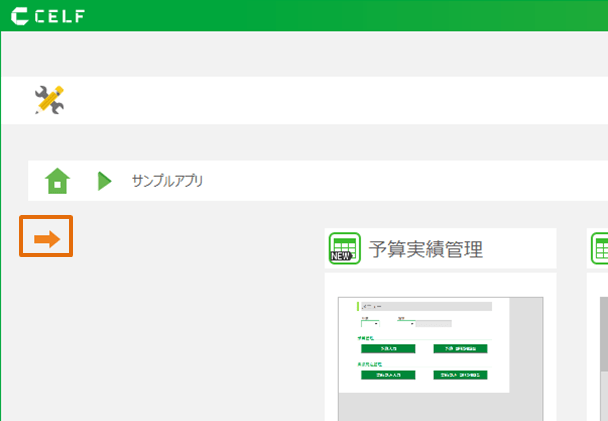Click the 予算実績管理 spreadsheet icon with NEW badge
The width and height of the screenshot is (608, 421).
[x=344, y=249]
